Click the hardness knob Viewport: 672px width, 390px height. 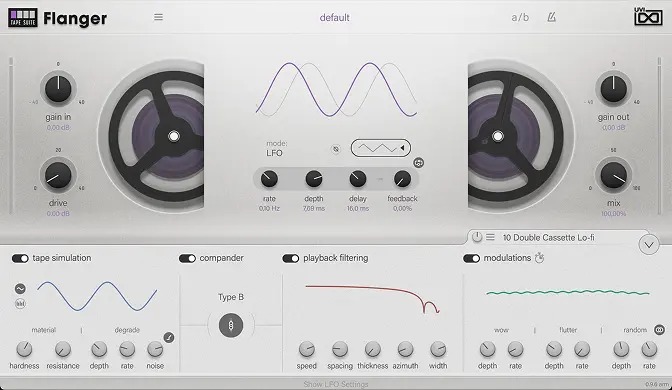click(24, 349)
